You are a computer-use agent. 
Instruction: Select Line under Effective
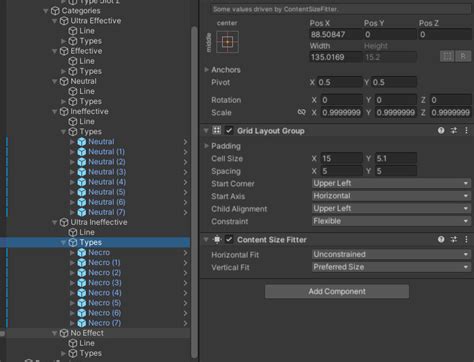point(87,61)
